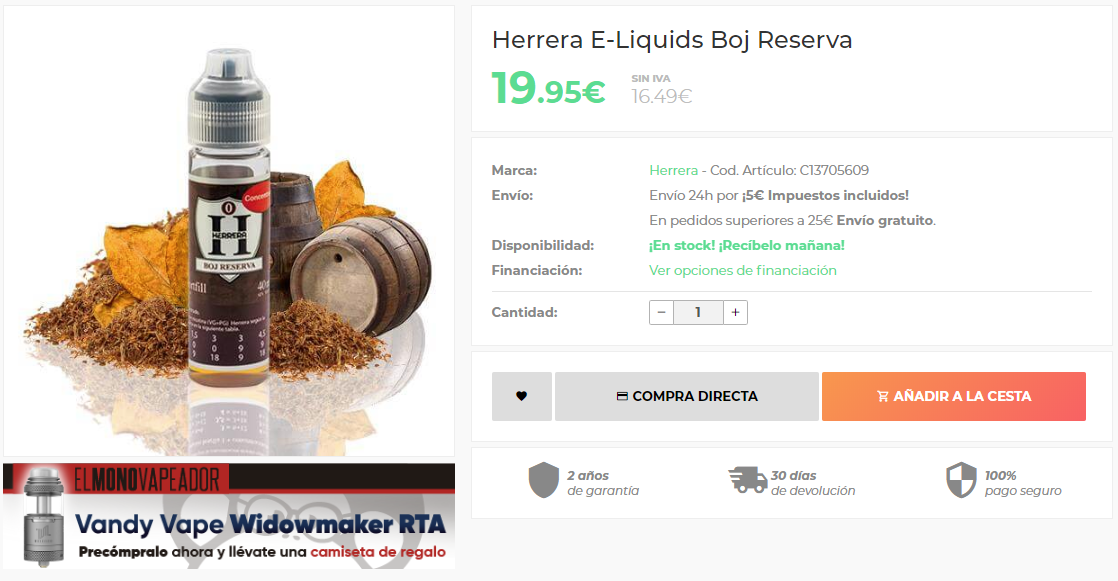1118x581 pixels.
Task: Click the camiseta de regalo promo text
Action: click(378, 552)
